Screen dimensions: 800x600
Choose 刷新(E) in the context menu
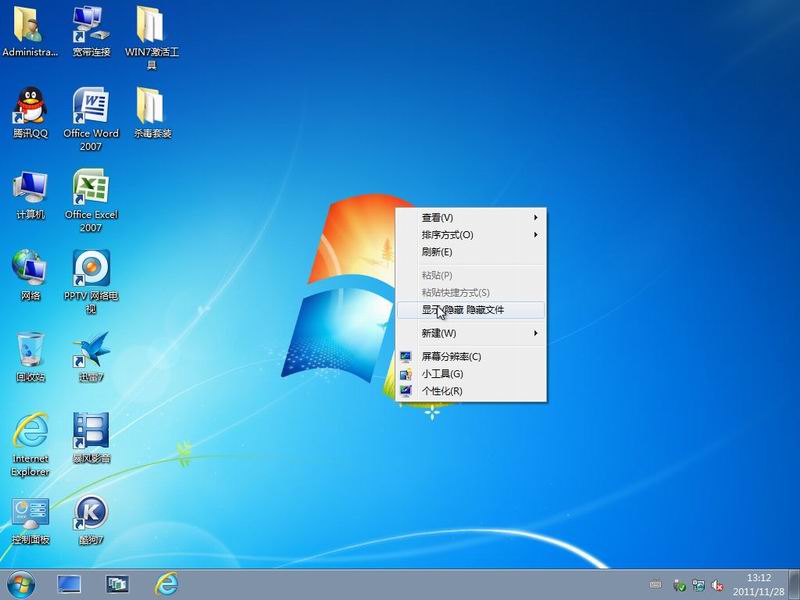coord(471,252)
